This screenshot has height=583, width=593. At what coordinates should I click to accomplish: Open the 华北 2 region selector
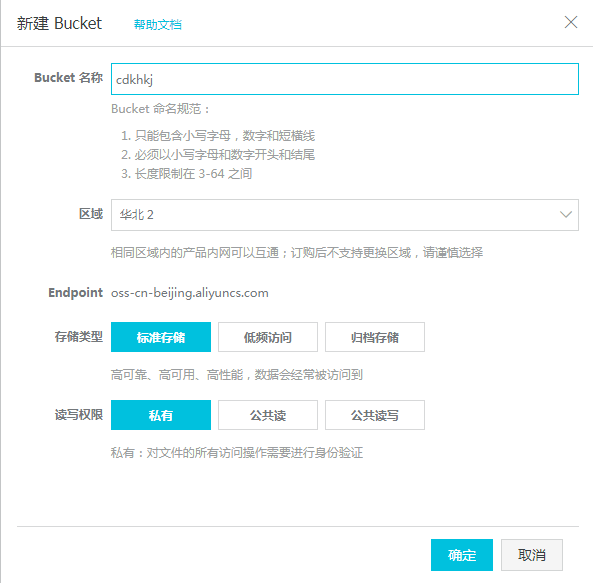click(x=345, y=215)
